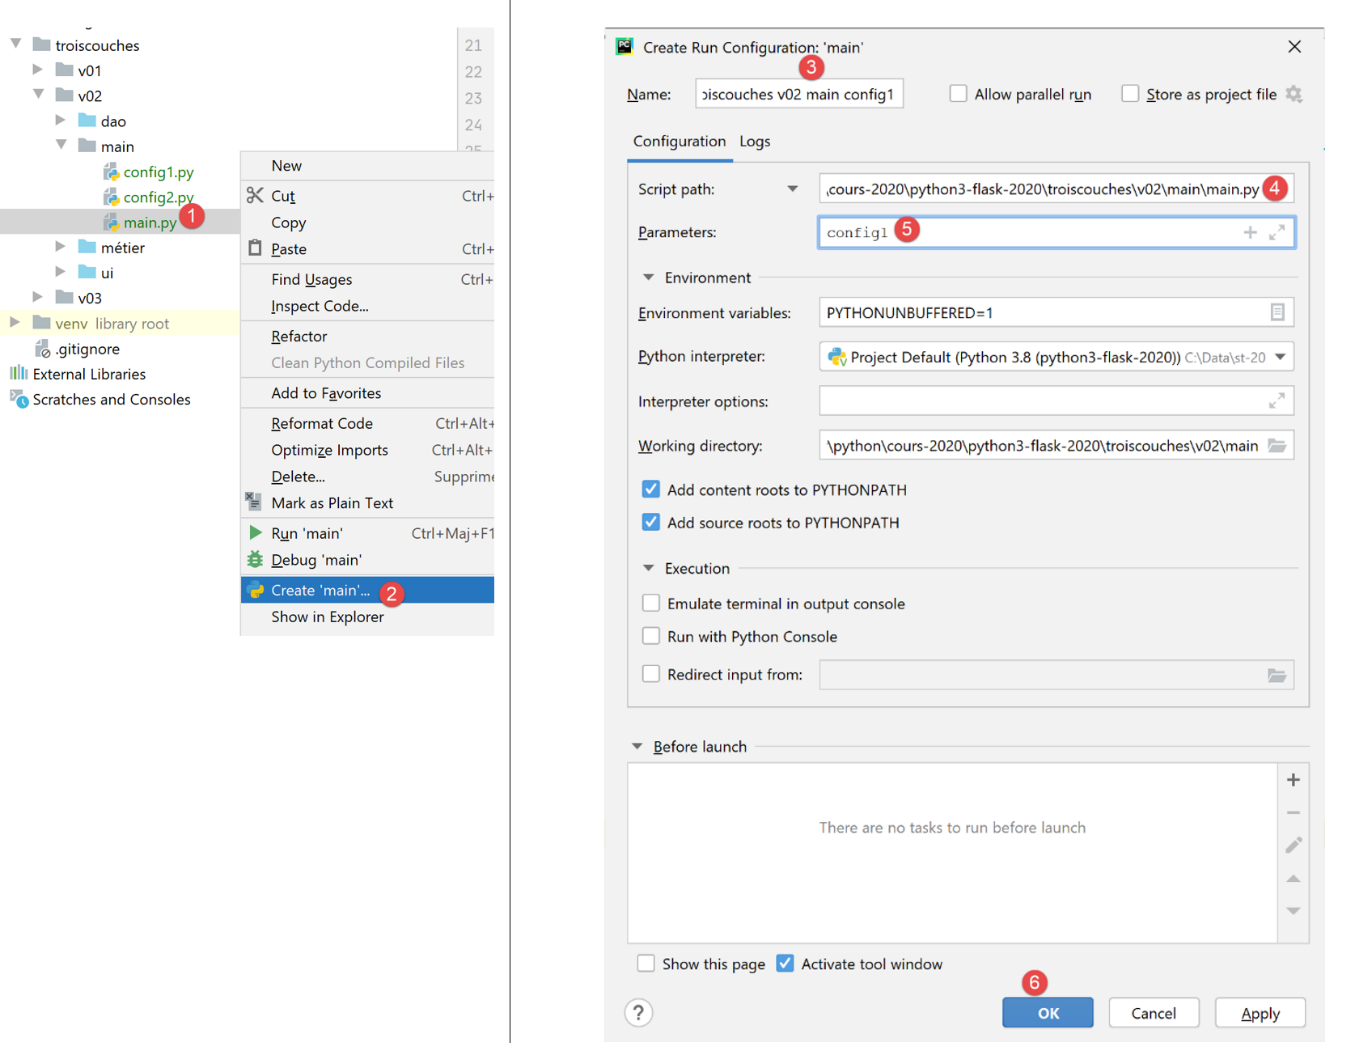Select Create 'main'... from context menu
1355x1055 pixels.
320,591
